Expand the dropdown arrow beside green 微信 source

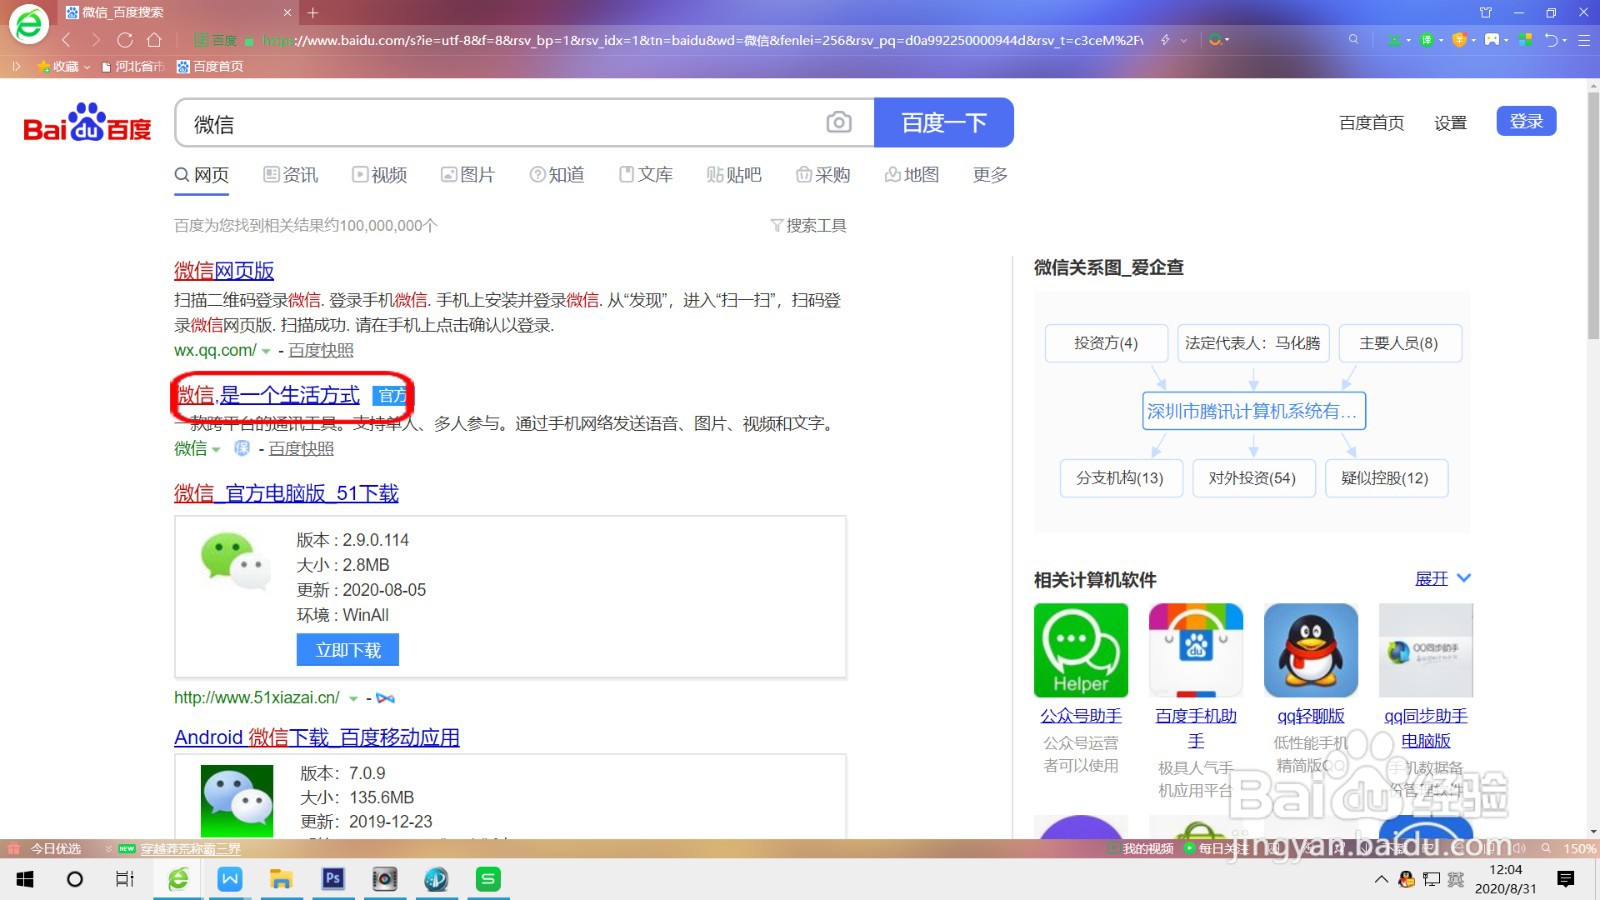(x=216, y=449)
